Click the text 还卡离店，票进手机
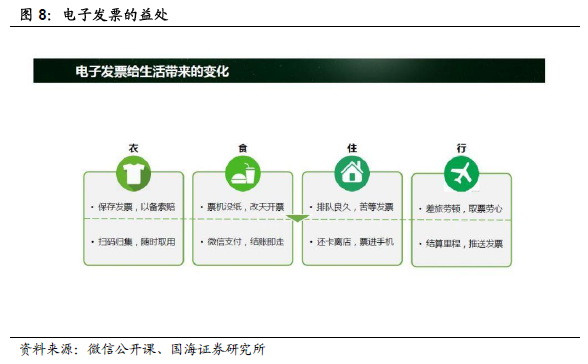This screenshot has height=364, width=588. tap(355, 242)
